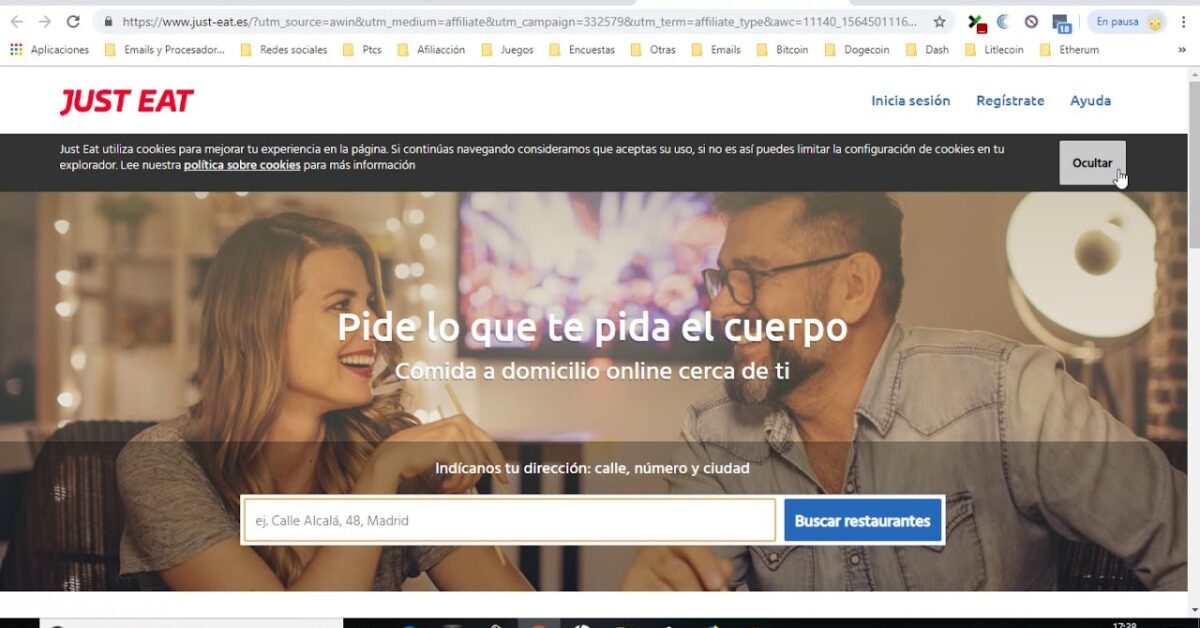Click the crescent moon extension icon
The height and width of the screenshot is (628, 1200).
1003,21
